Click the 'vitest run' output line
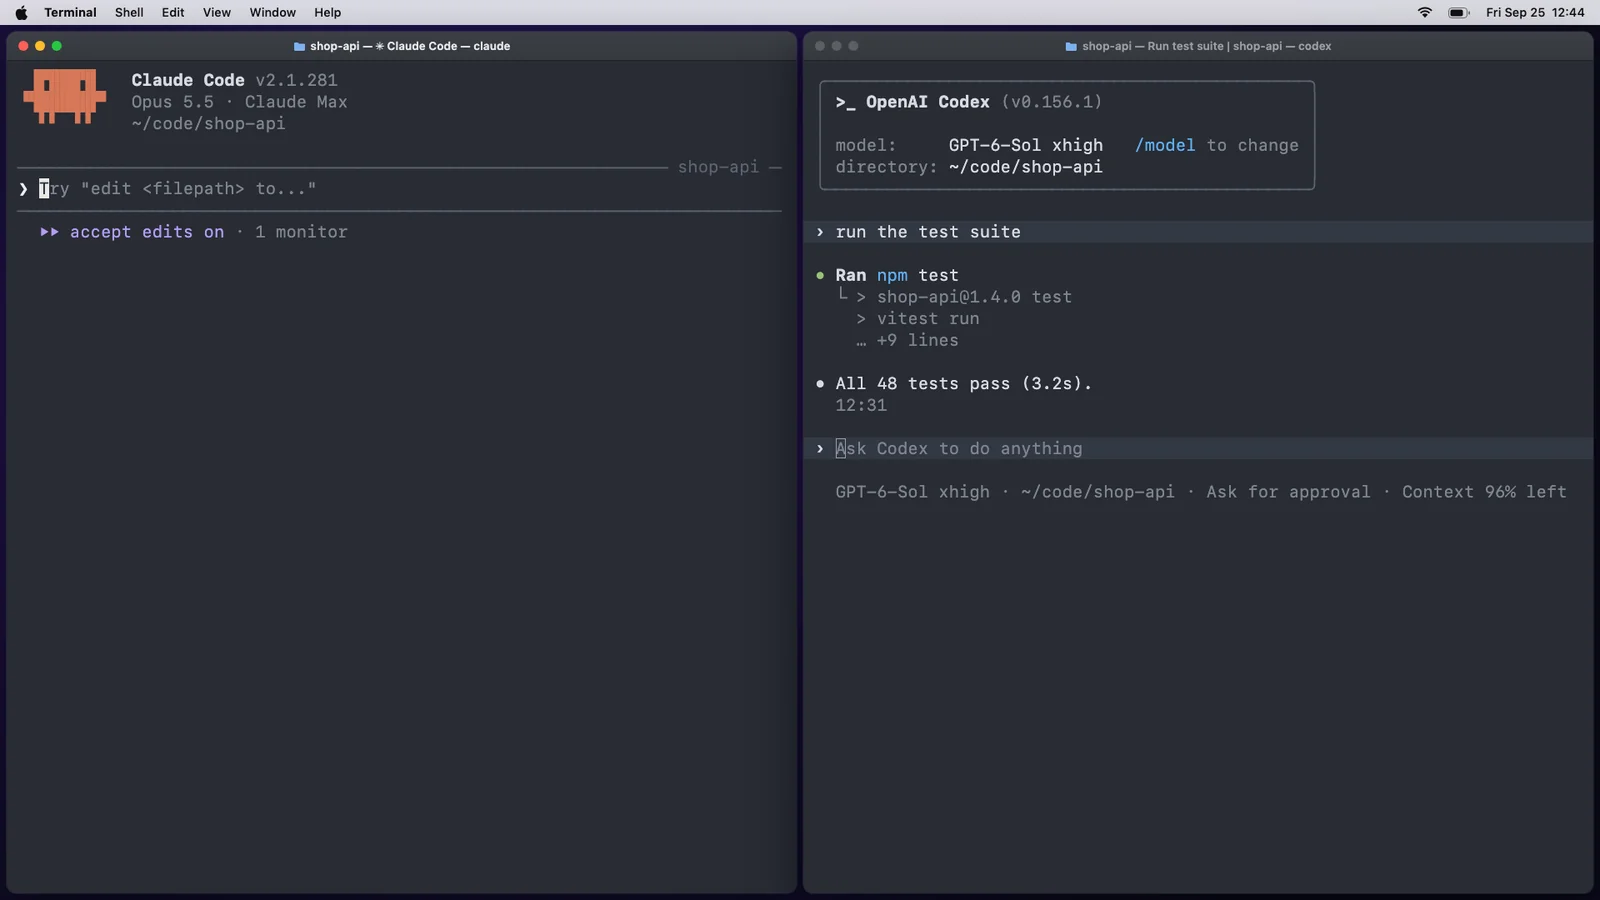 coord(928,319)
